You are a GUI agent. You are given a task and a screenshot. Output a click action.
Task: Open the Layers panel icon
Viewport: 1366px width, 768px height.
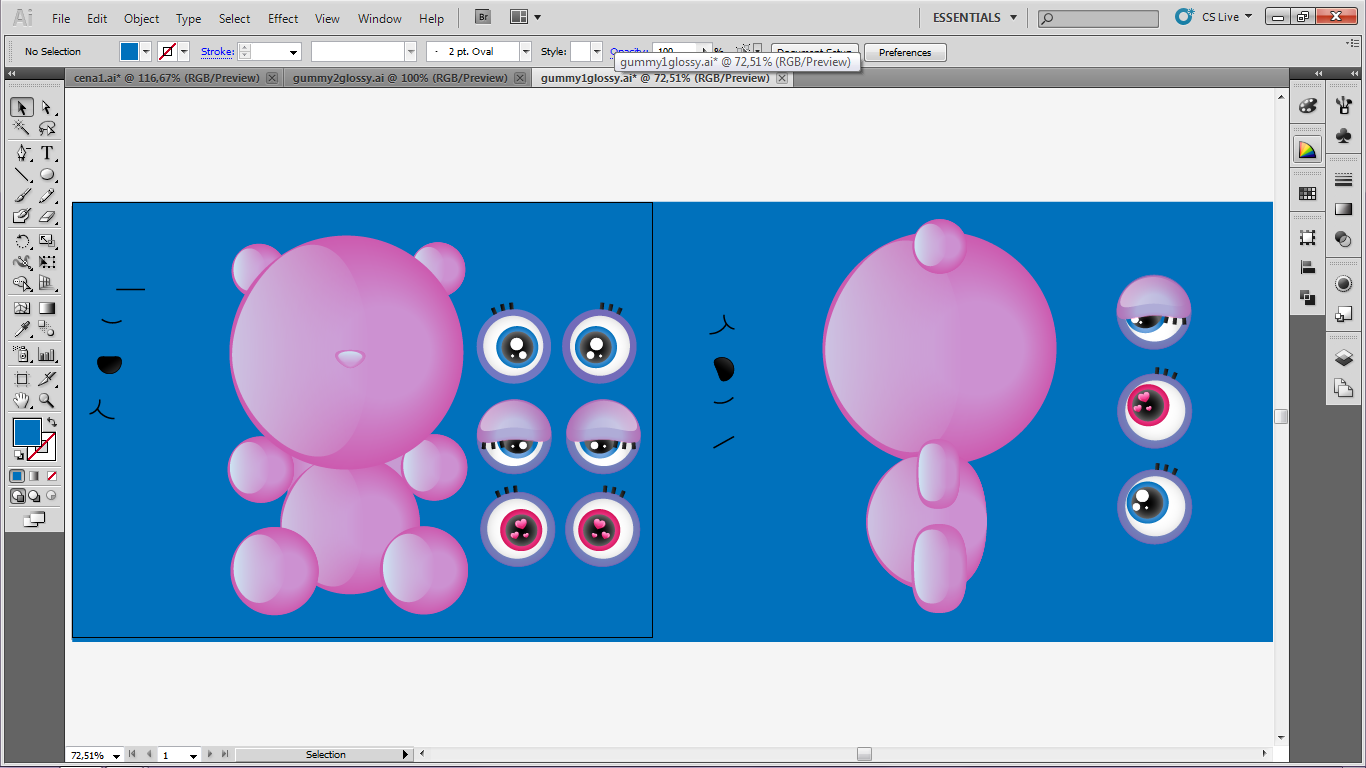pos(1343,357)
